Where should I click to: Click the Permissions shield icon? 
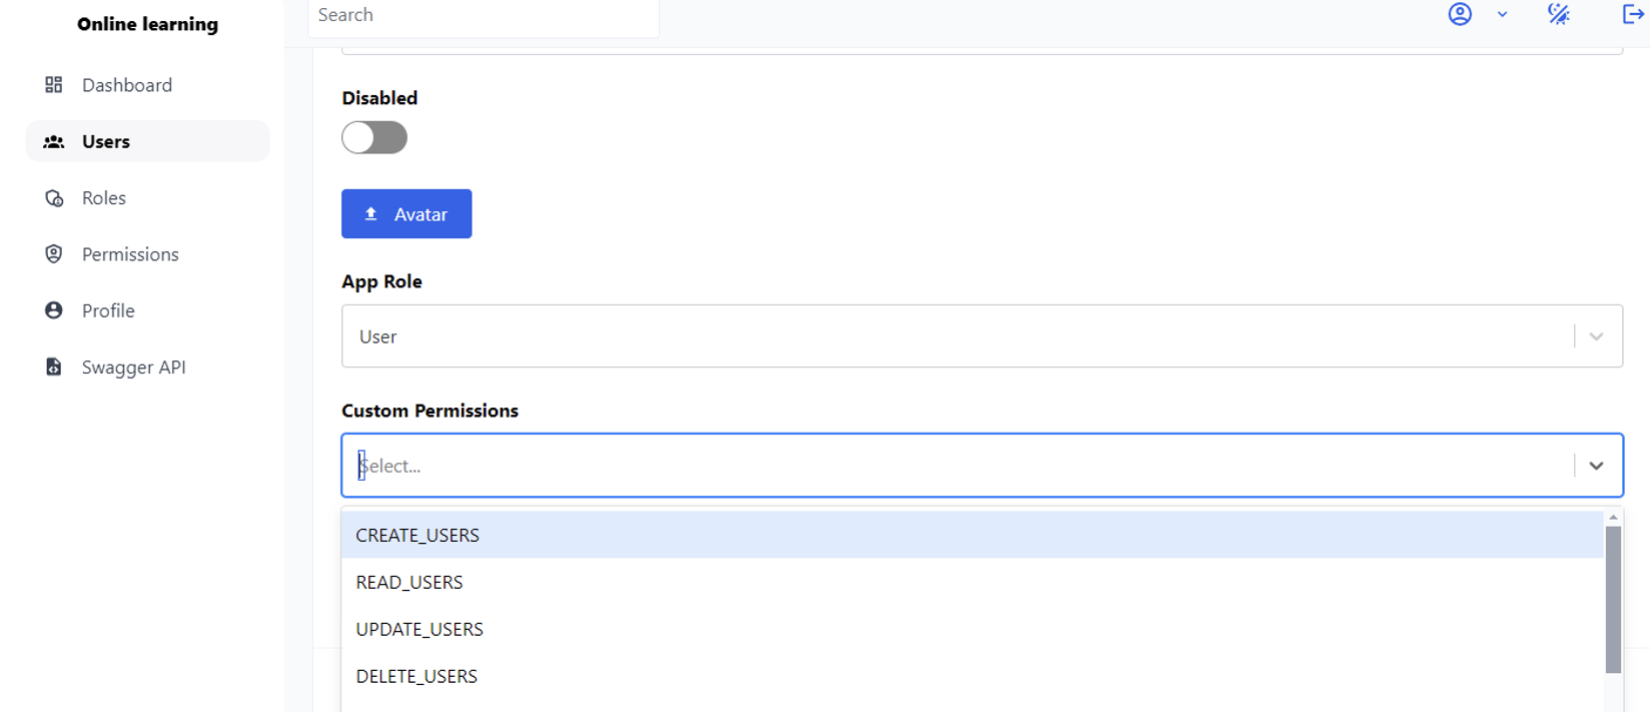[54, 254]
